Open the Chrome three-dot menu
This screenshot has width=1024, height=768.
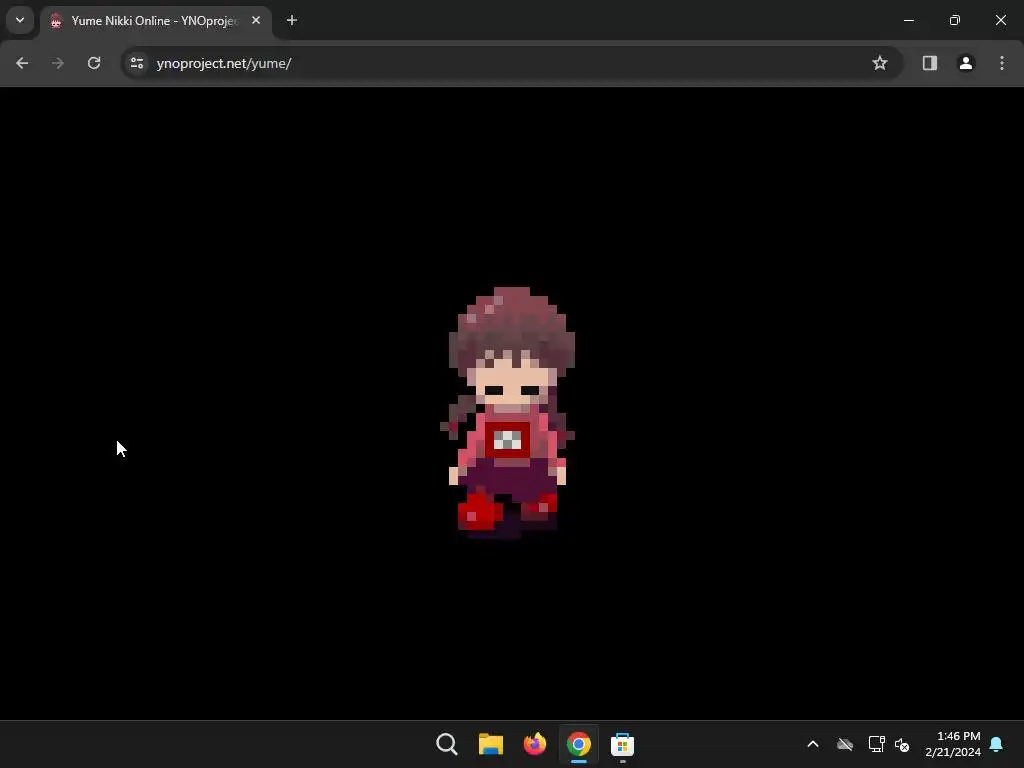[1002, 63]
